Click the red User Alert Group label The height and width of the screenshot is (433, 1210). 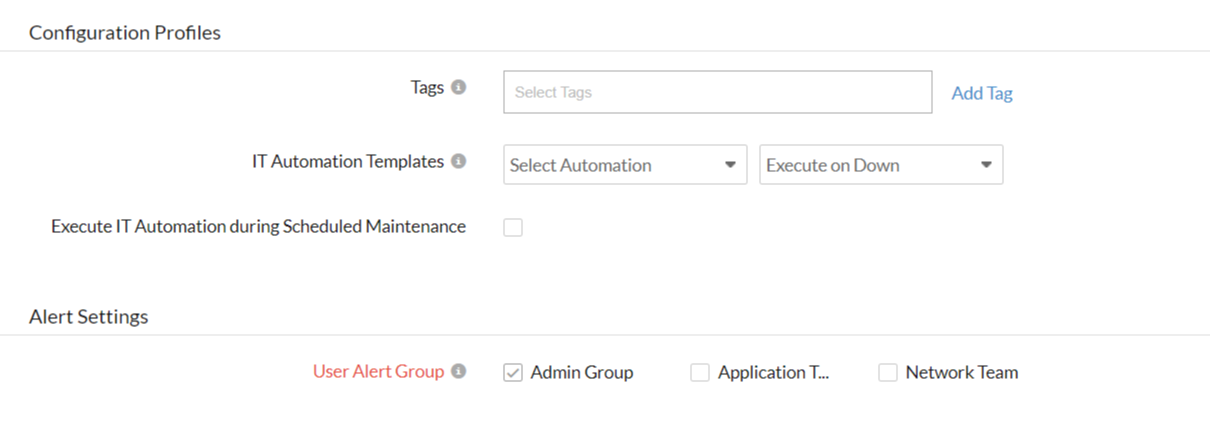pos(378,371)
